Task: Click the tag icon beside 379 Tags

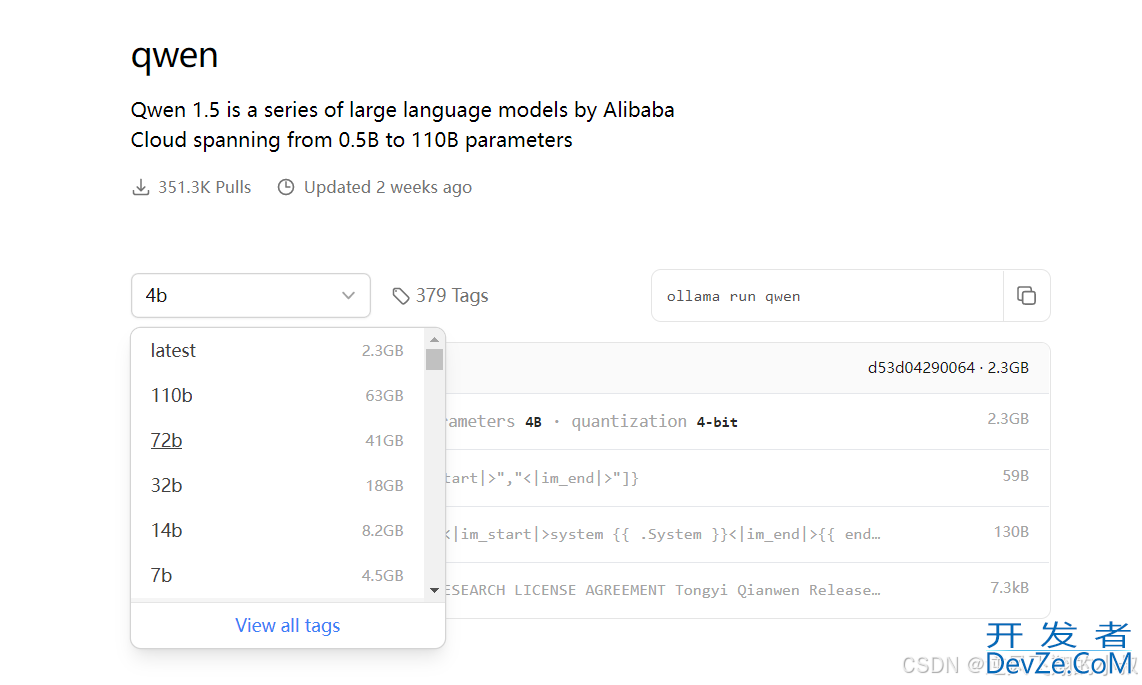Action: (x=401, y=296)
